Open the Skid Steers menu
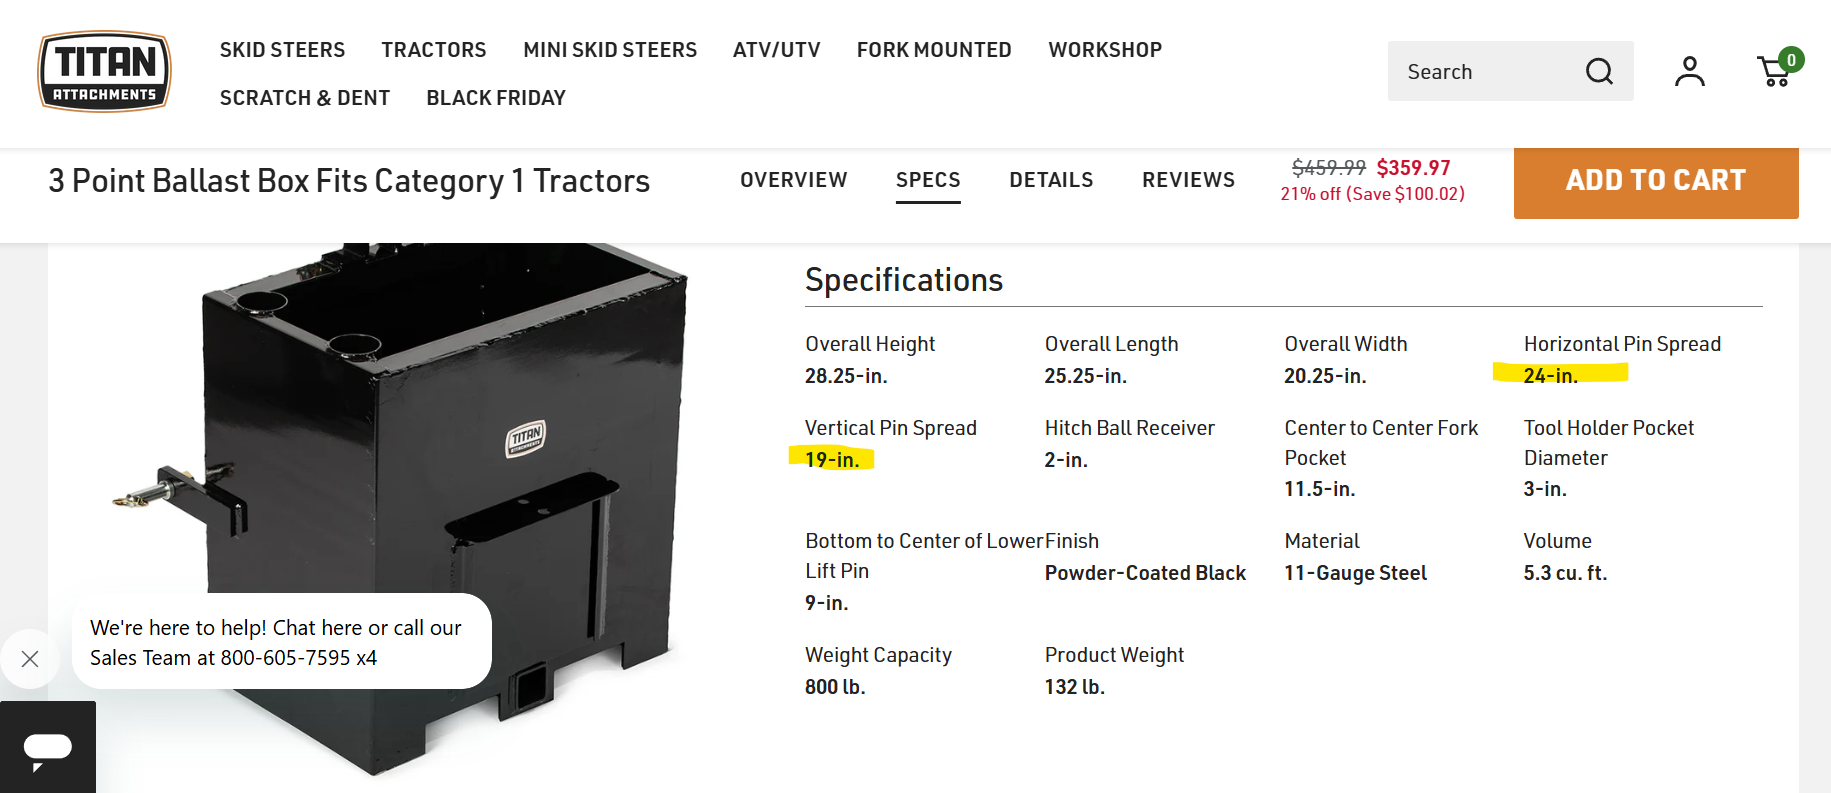The height and width of the screenshot is (793, 1831). point(282,50)
